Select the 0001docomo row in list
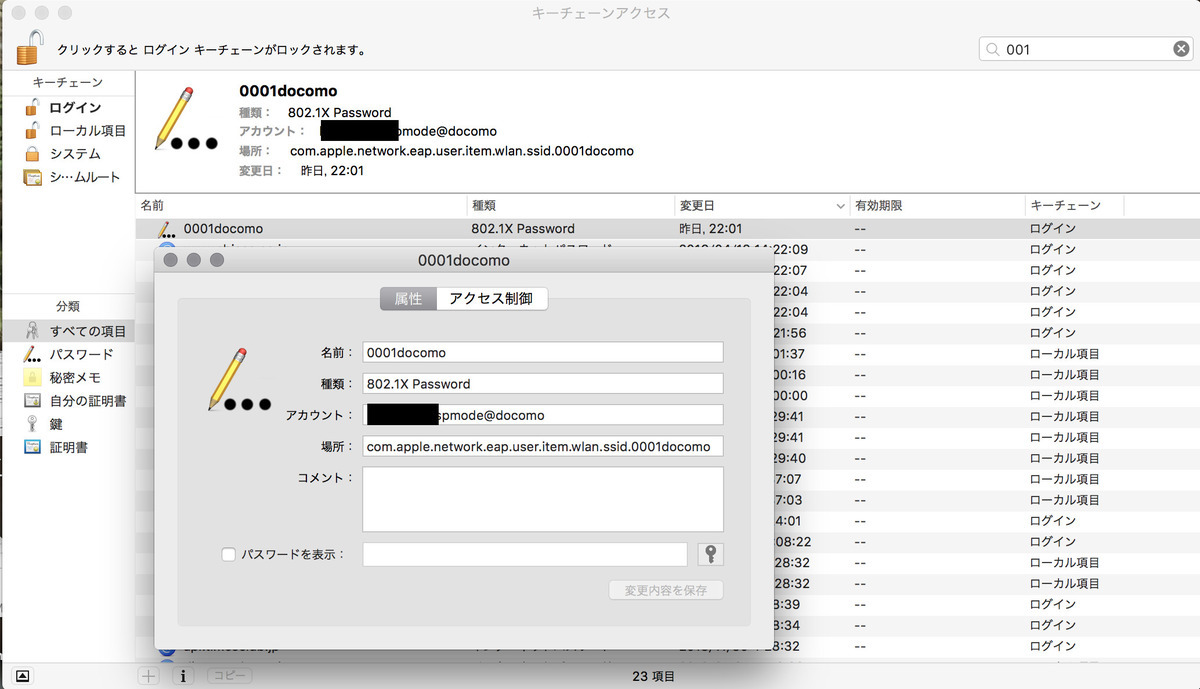 click(667, 228)
